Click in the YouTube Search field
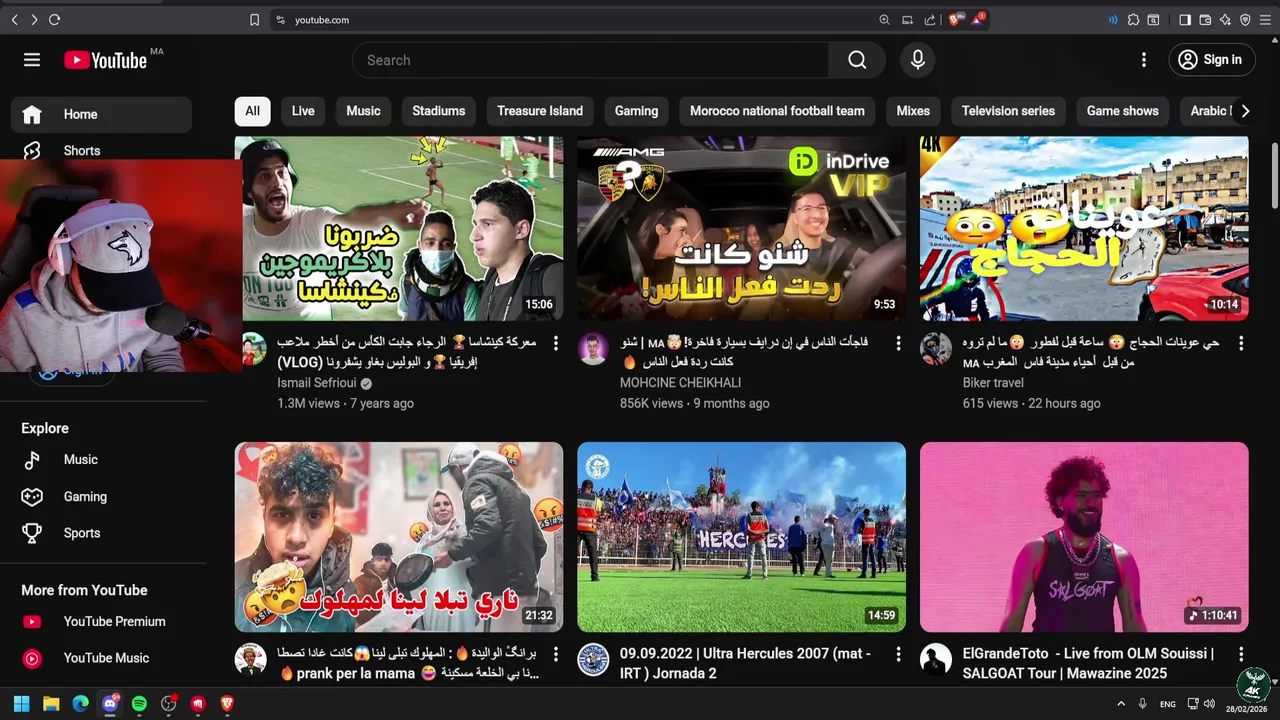The width and height of the screenshot is (1280, 720). pyautogui.click(x=590, y=60)
